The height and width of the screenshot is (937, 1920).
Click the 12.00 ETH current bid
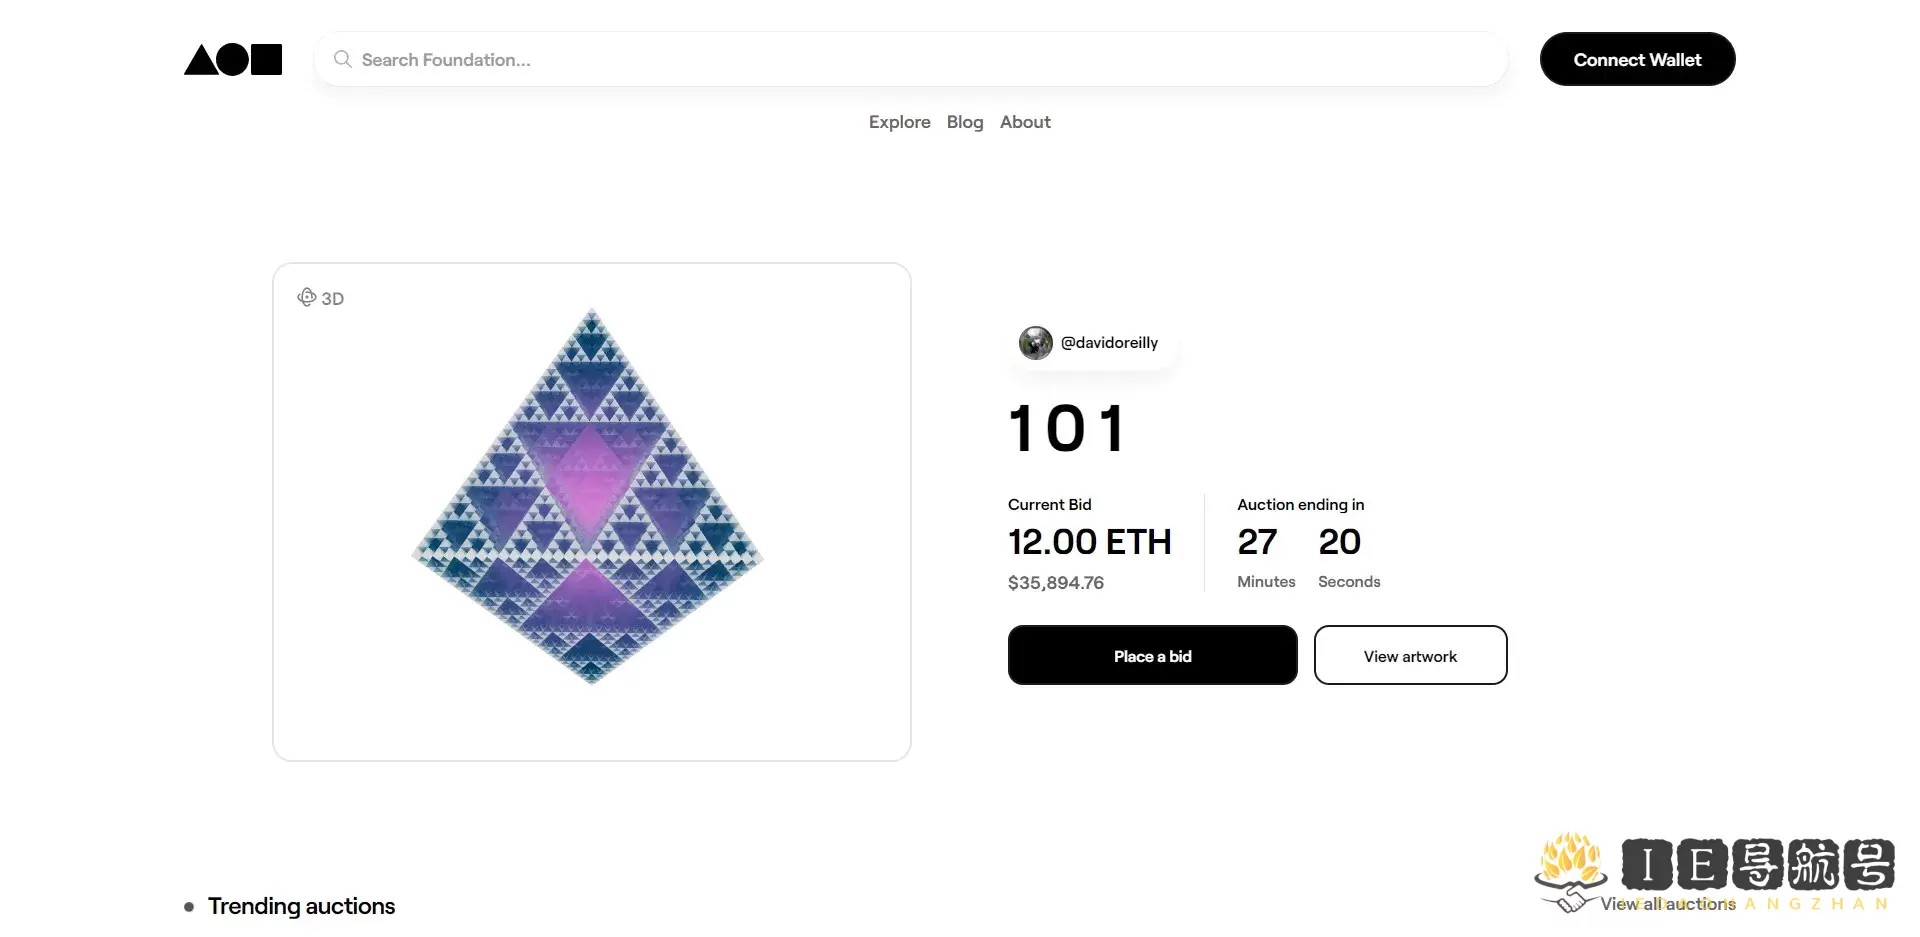1089,542
